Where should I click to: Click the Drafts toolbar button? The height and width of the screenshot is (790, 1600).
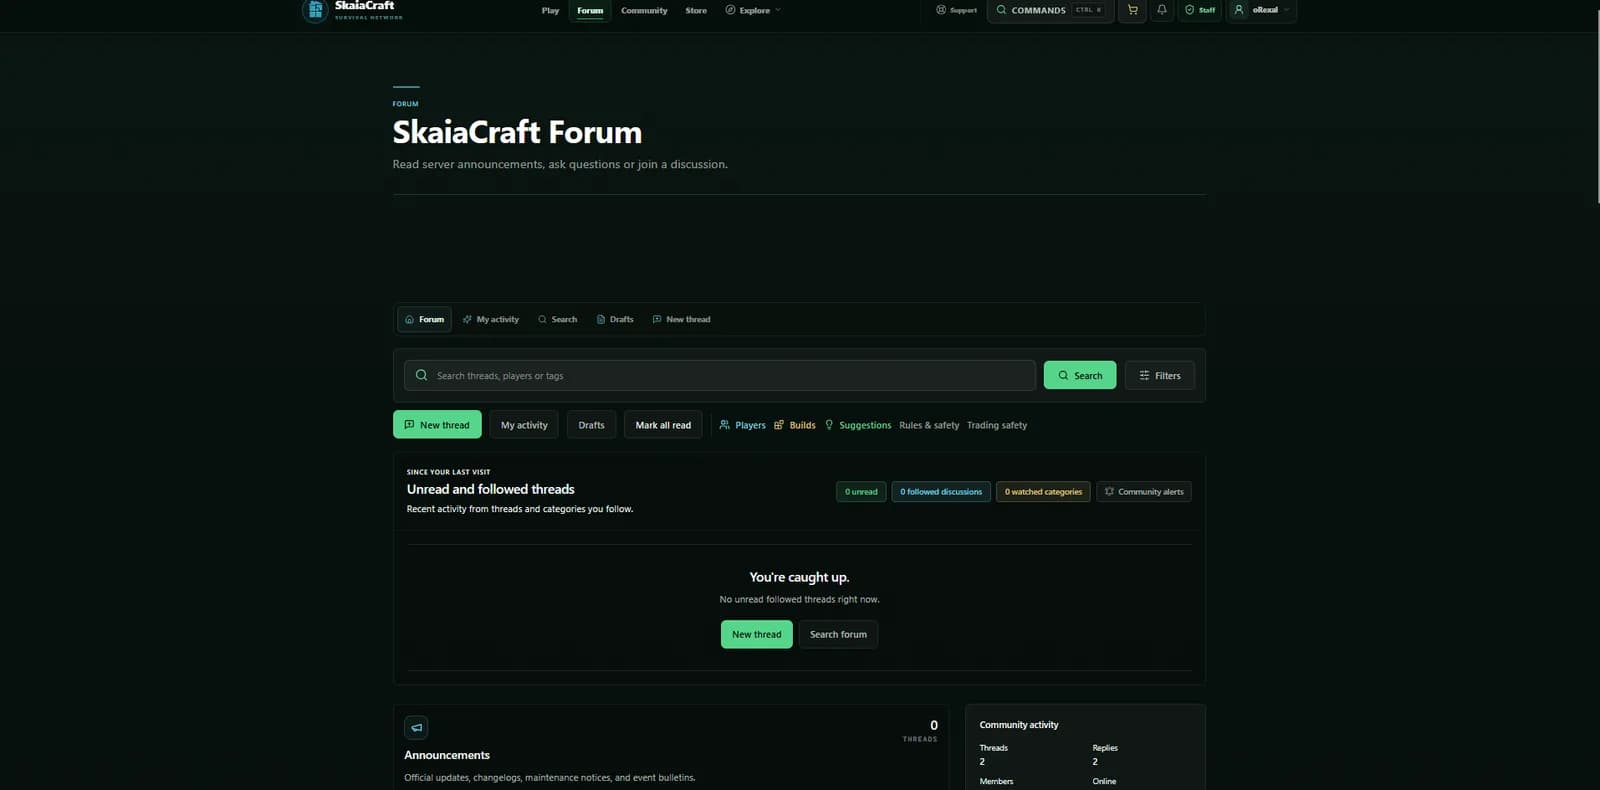(x=591, y=424)
